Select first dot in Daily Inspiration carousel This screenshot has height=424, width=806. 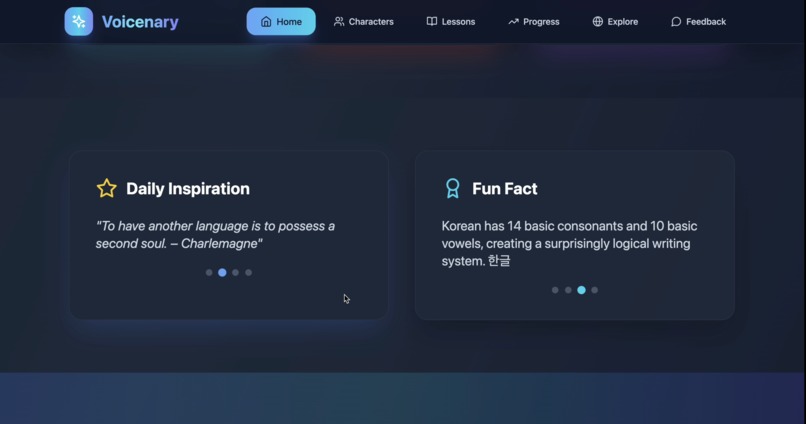click(209, 272)
